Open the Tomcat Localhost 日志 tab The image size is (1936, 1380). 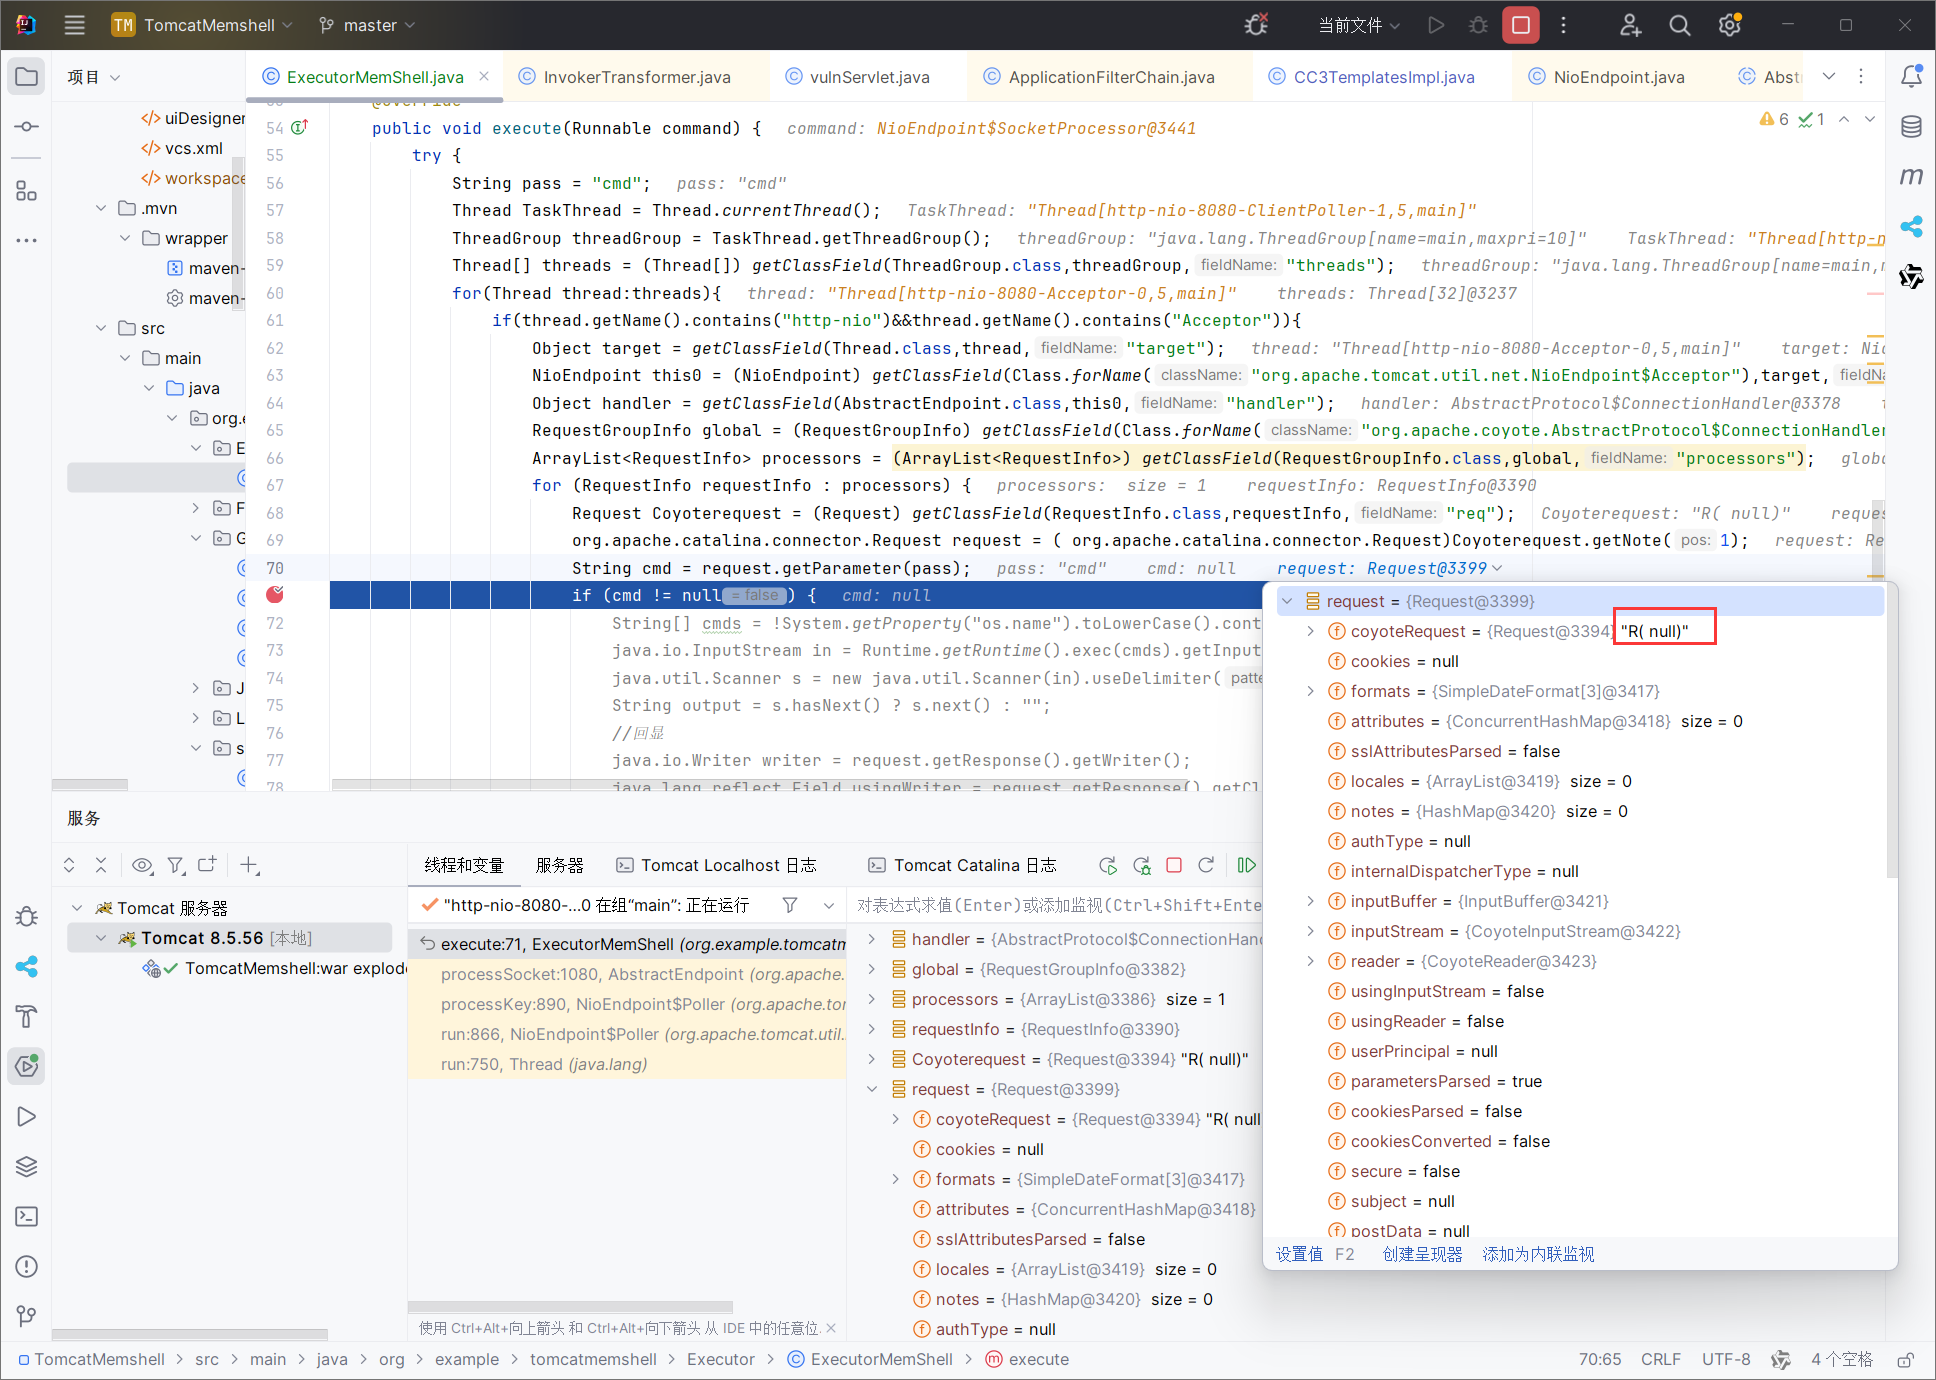pos(716,865)
